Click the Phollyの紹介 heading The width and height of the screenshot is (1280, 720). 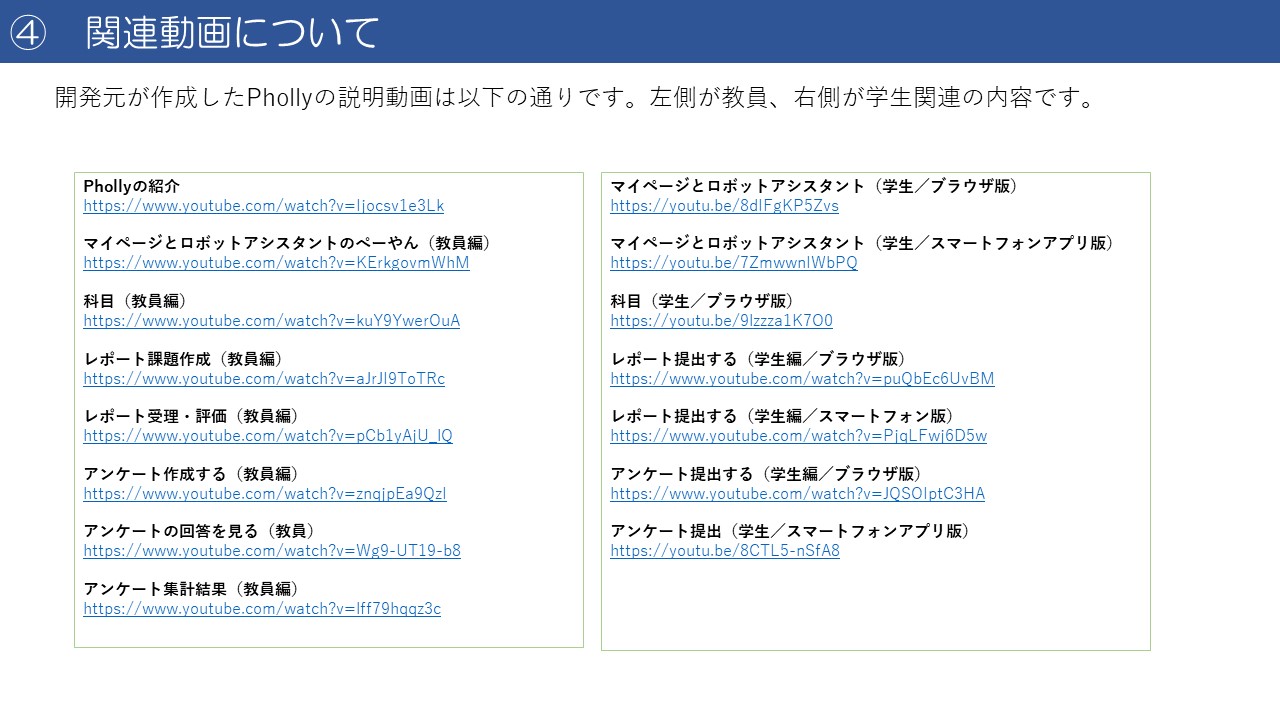coord(132,186)
